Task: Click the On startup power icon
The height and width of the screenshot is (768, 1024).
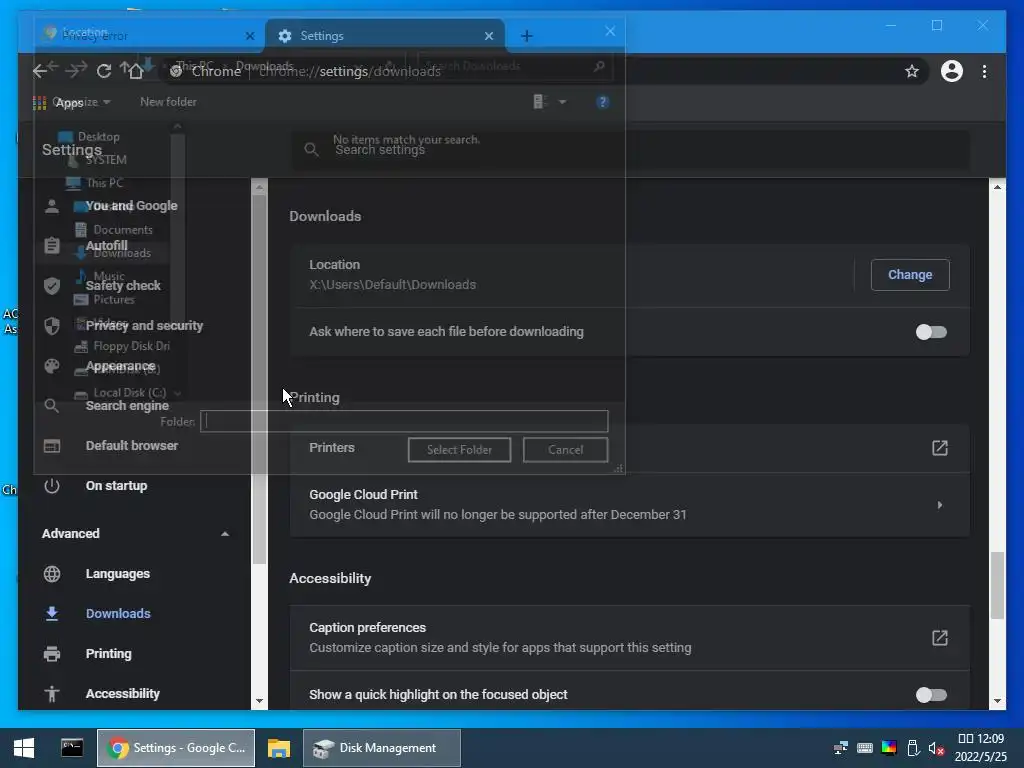Action: [x=52, y=486]
